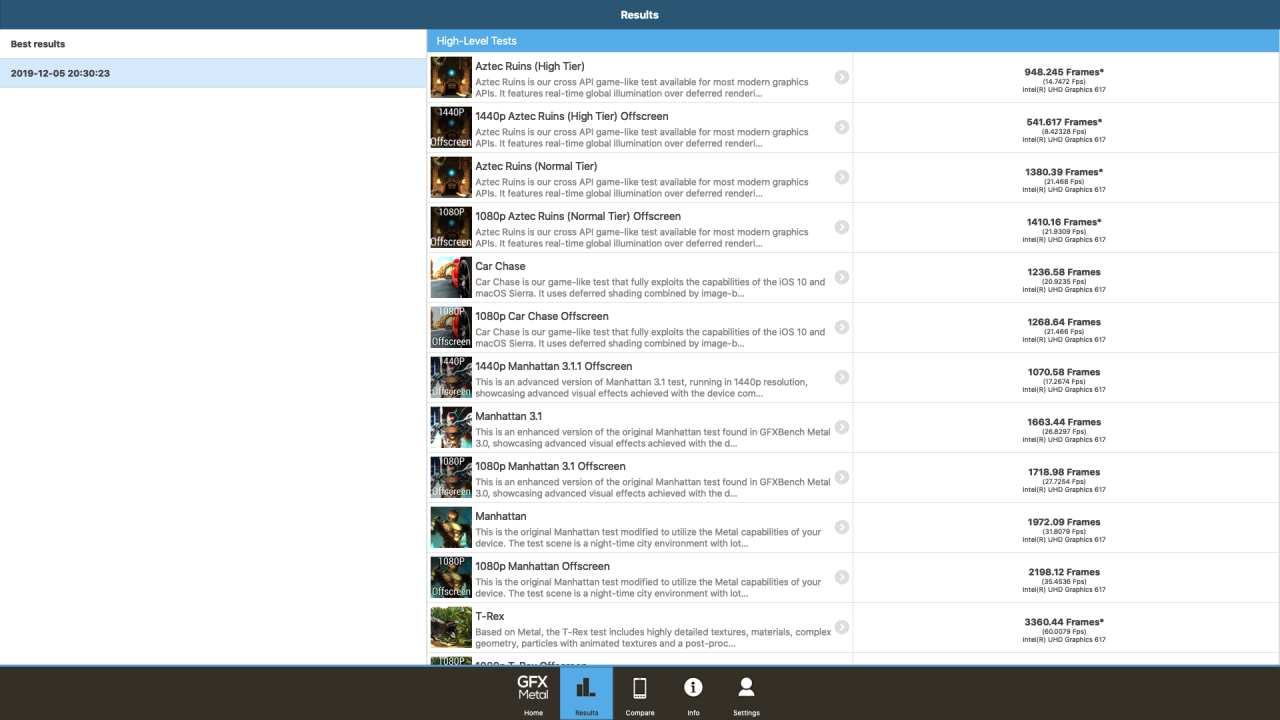Click the 1440p Manhattan 3.1.1 Offscreen thumbnail

[x=451, y=377]
